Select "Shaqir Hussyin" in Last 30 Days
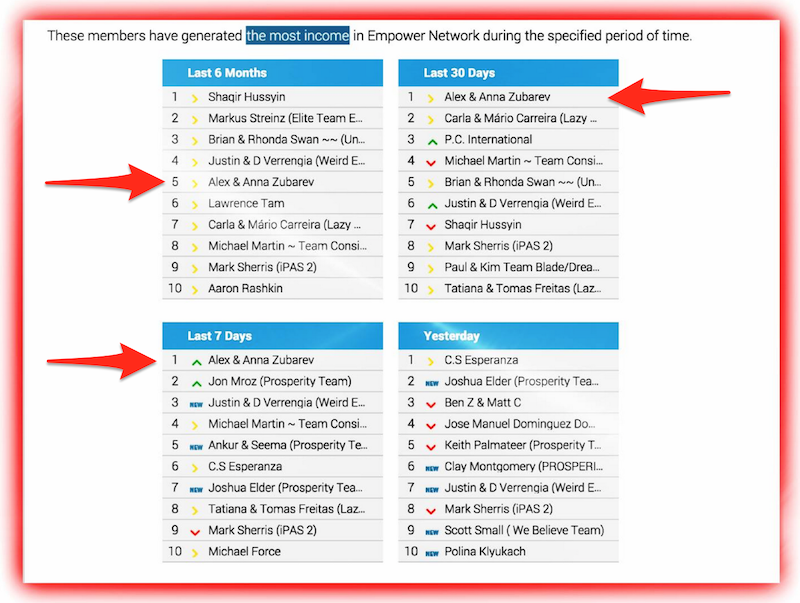The image size is (800, 603). tap(483, 225)
